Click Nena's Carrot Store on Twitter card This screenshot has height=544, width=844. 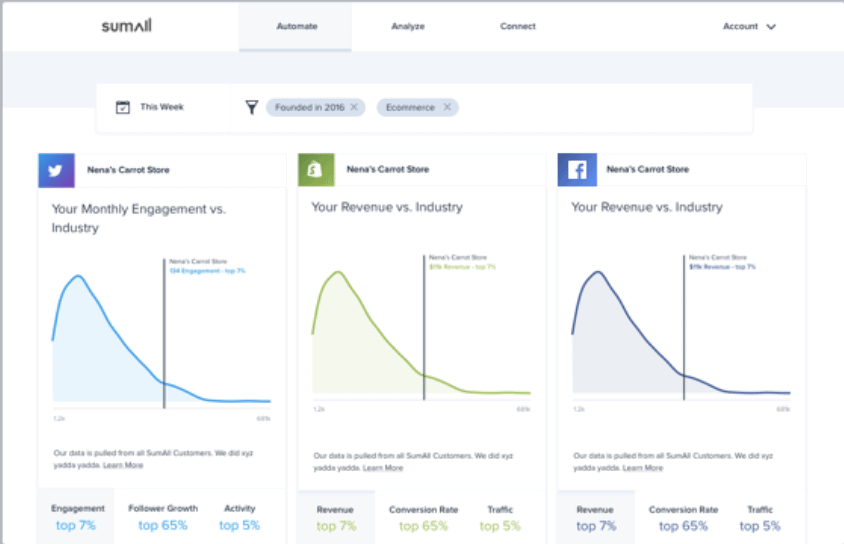(x=128, y=170)
